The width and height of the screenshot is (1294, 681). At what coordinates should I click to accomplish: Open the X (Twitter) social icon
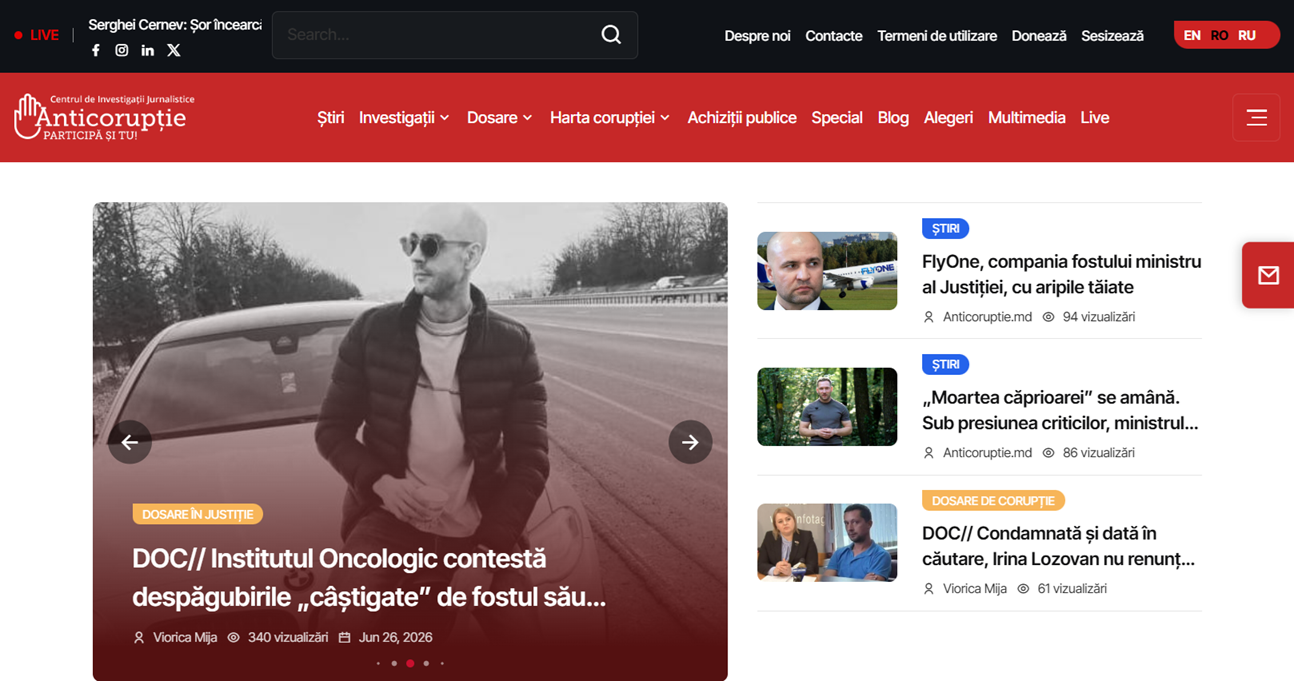pos(174,50)
